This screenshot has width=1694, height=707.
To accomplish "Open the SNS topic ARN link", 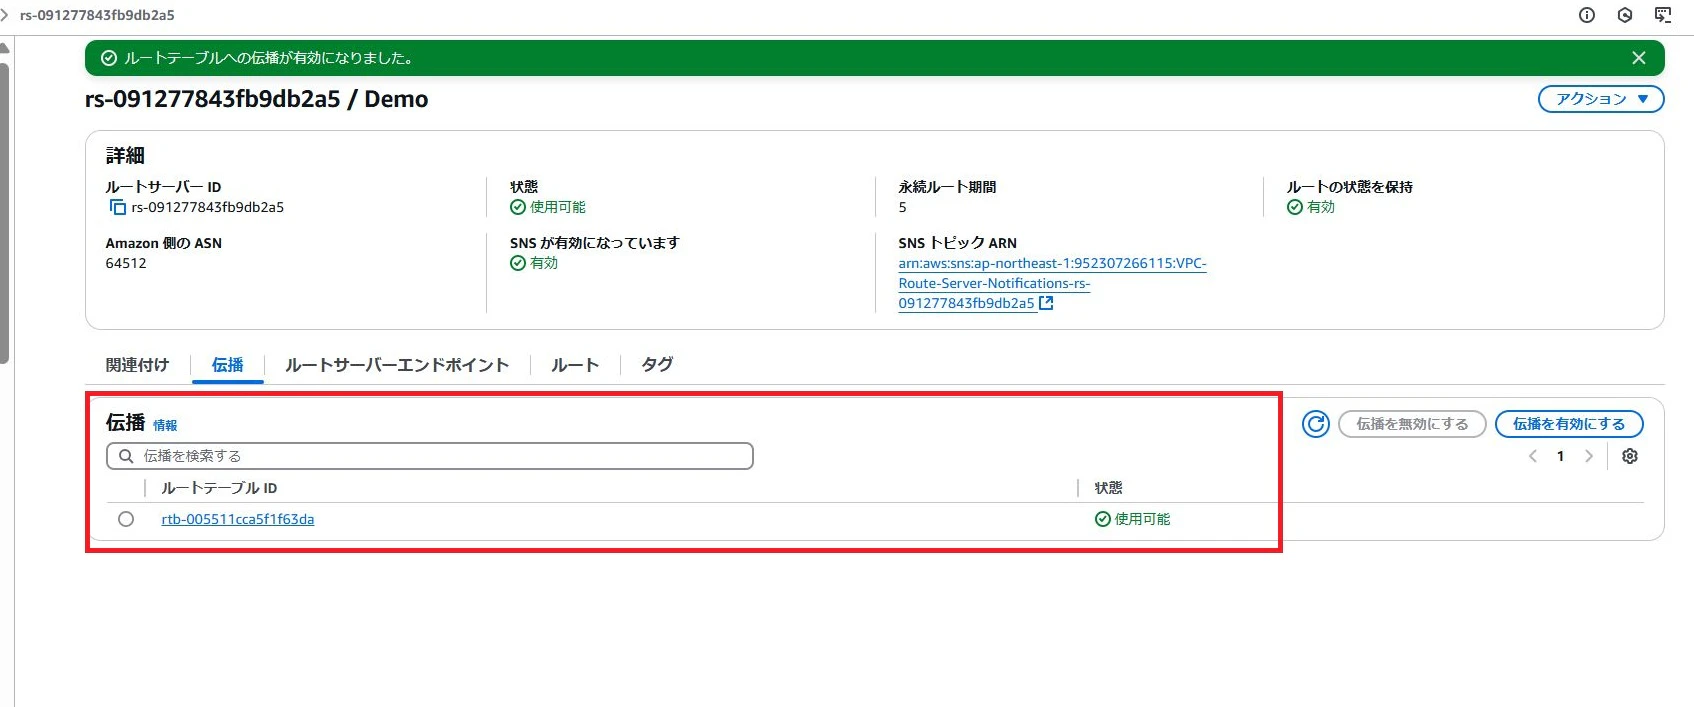I will pos(1052,283).
